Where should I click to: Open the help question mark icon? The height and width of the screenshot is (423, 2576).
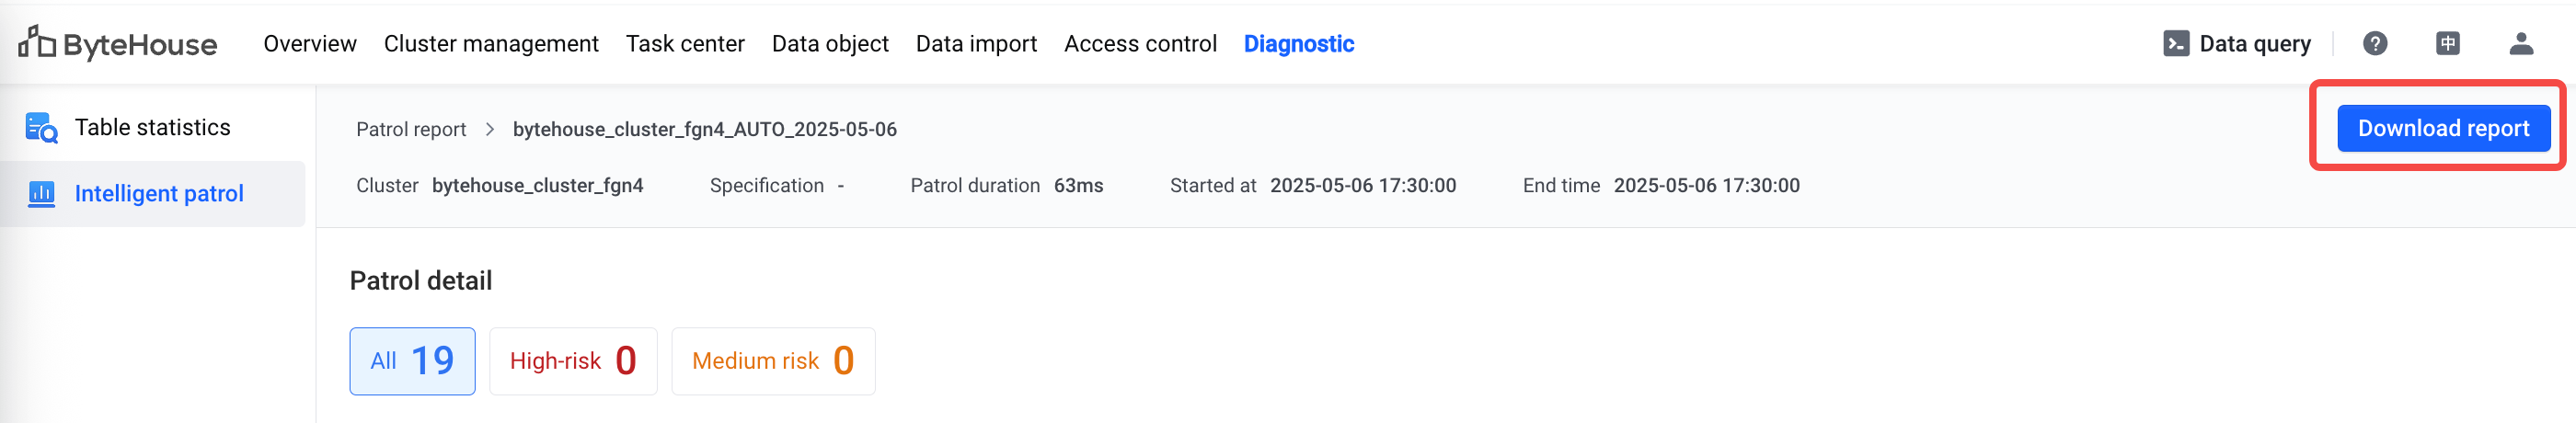point(2375,43)
